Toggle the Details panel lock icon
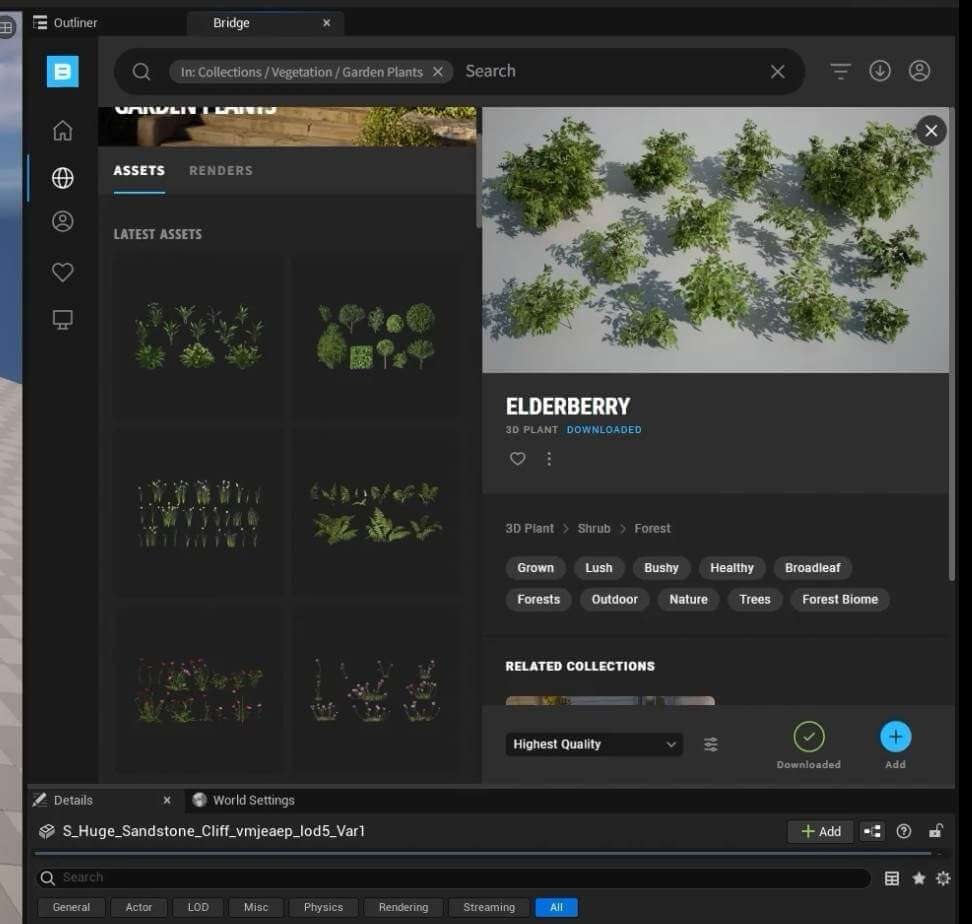Image resolution: width=972 pixels, height=924 pixels. (936, 831)
